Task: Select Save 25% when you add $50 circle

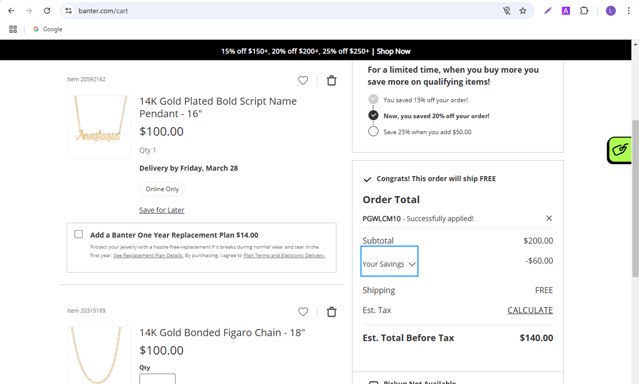Action: tap(373, 131)
